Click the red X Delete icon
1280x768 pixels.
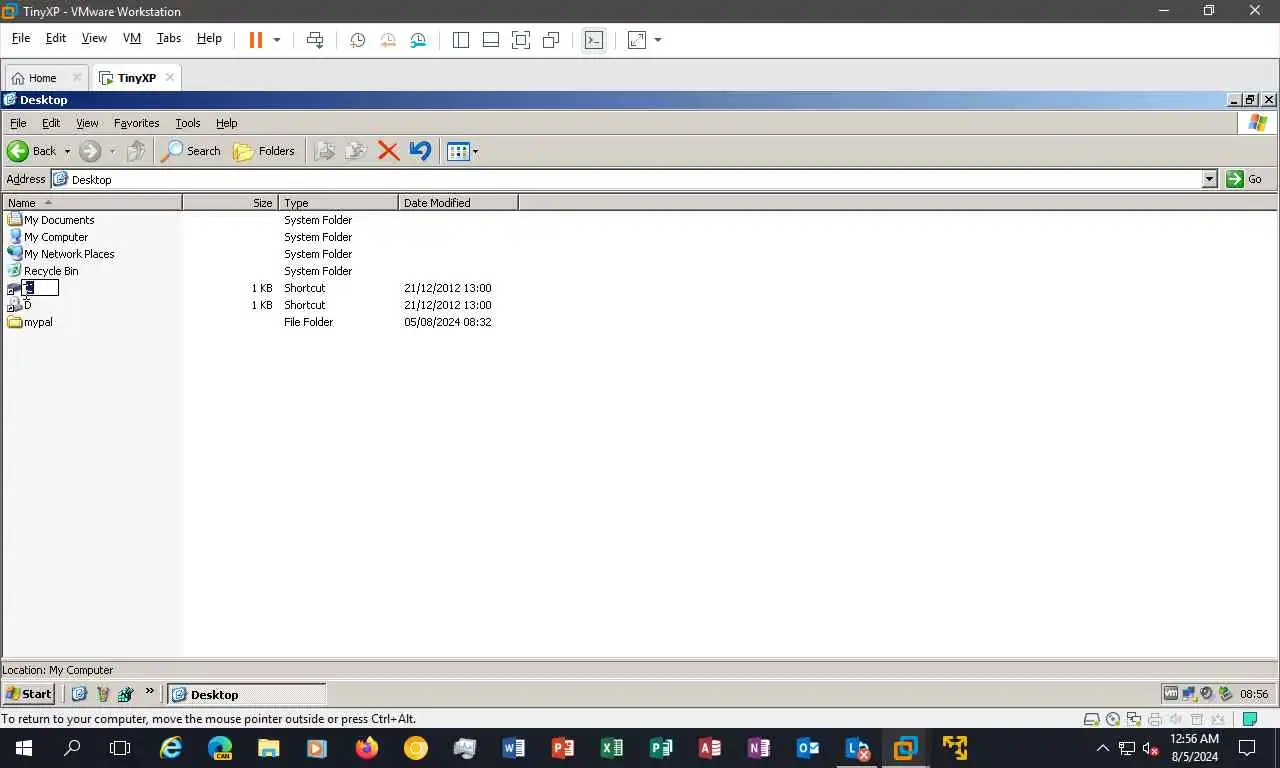tap(389, 151)
